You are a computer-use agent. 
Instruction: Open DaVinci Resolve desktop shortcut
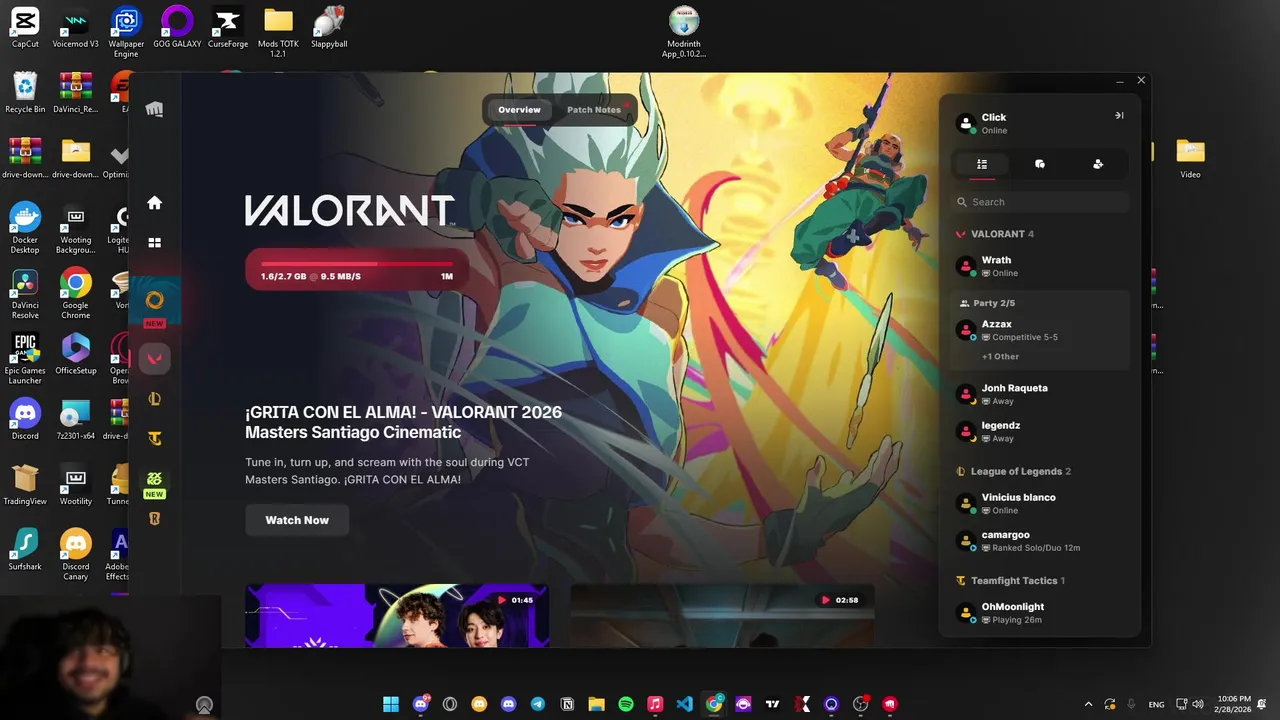coord(25,294)
